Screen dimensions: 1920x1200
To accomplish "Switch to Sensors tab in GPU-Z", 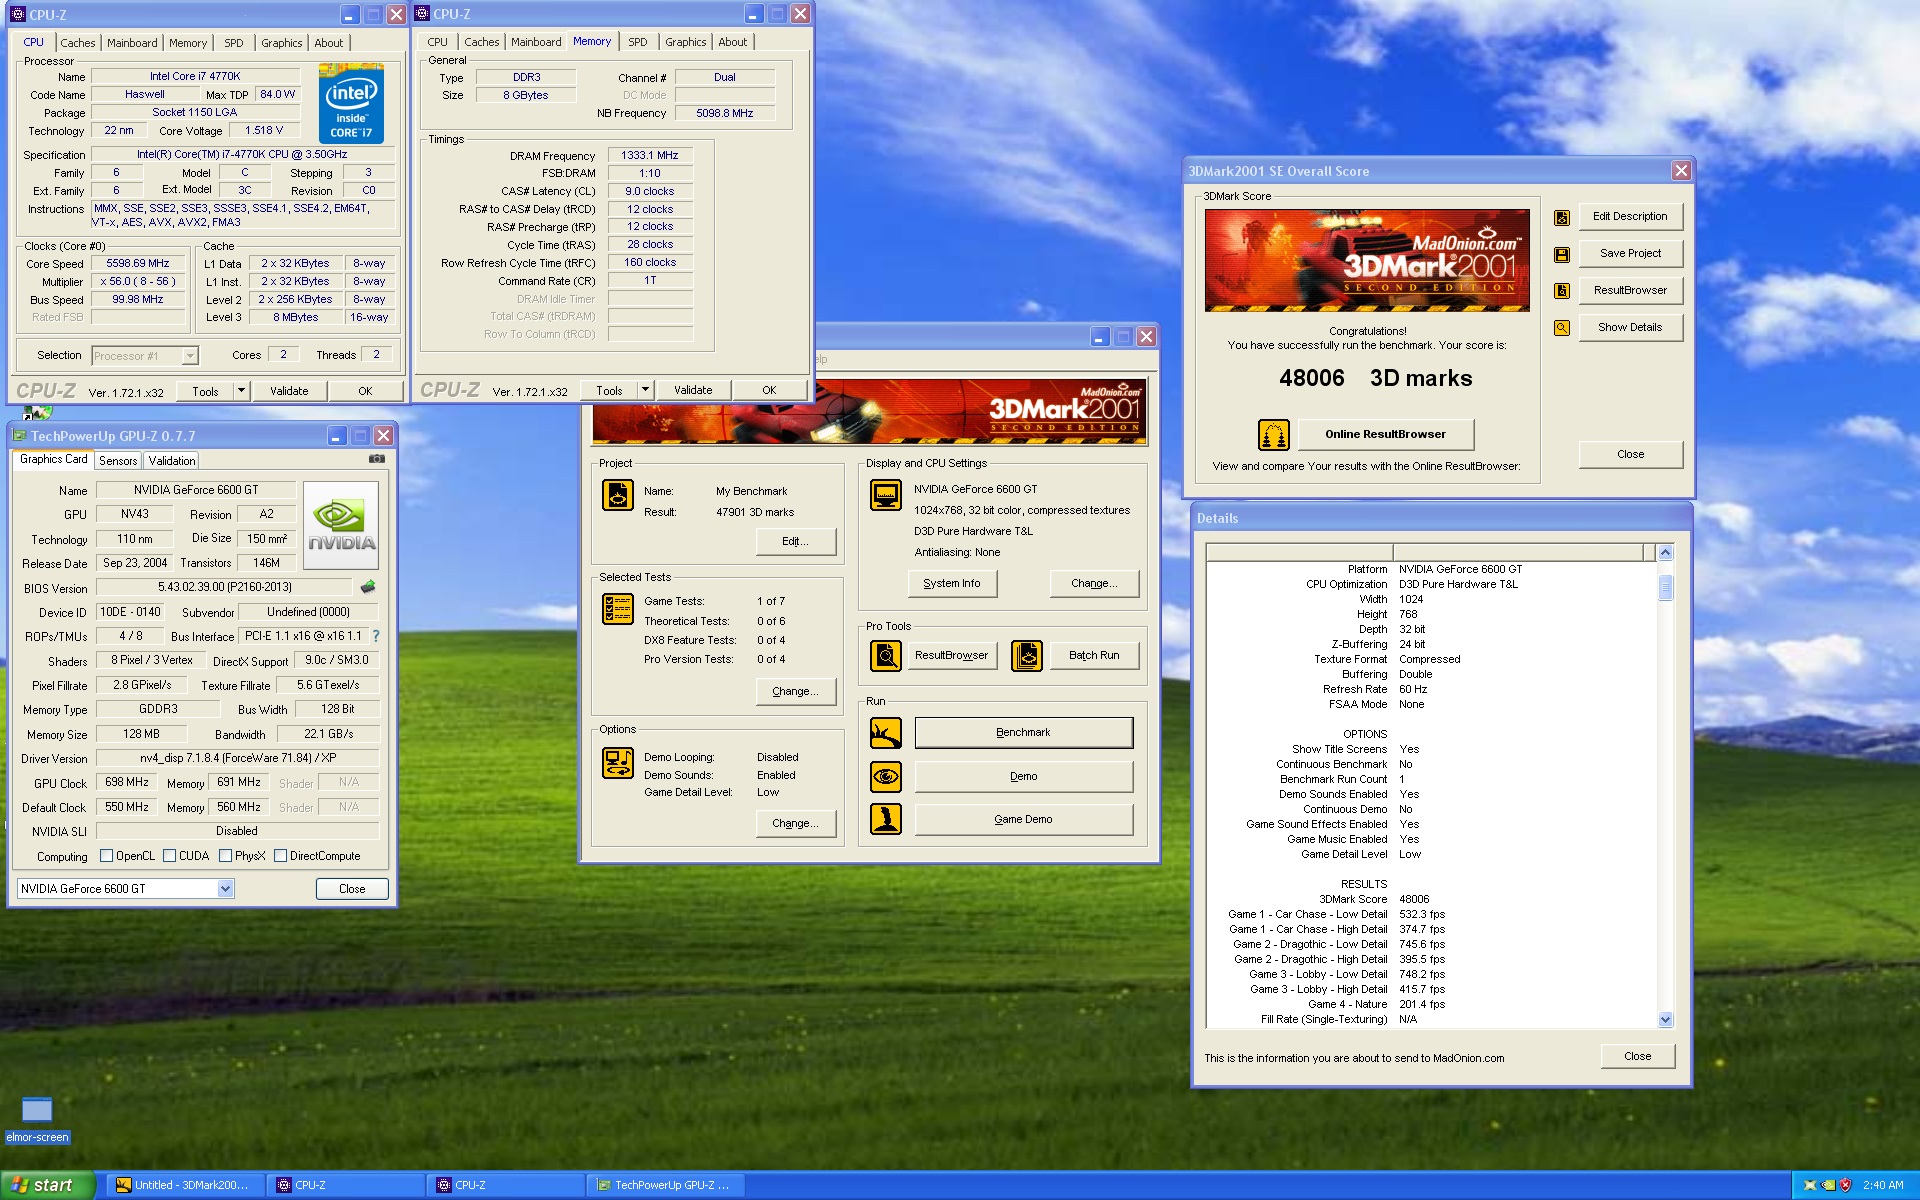I will 118,461.
